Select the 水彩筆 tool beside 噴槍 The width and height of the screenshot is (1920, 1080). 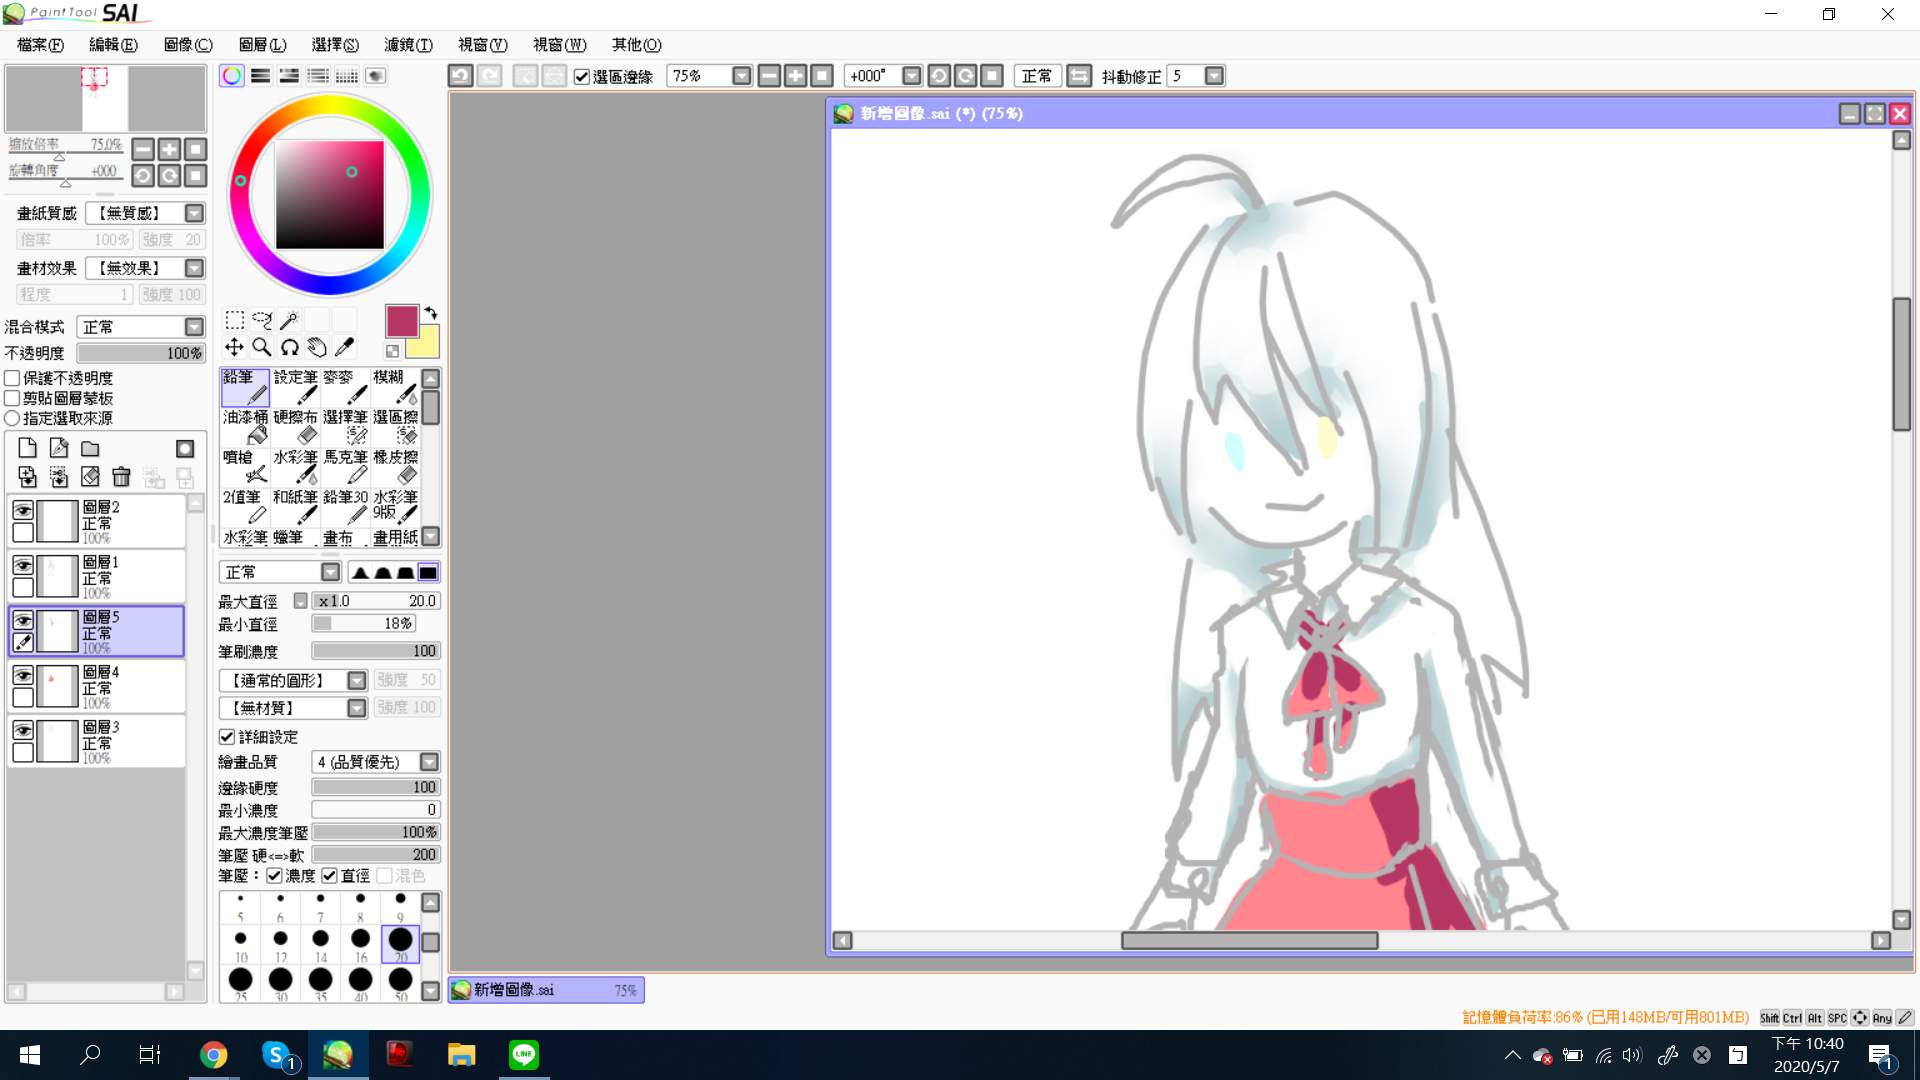[295, 467]
